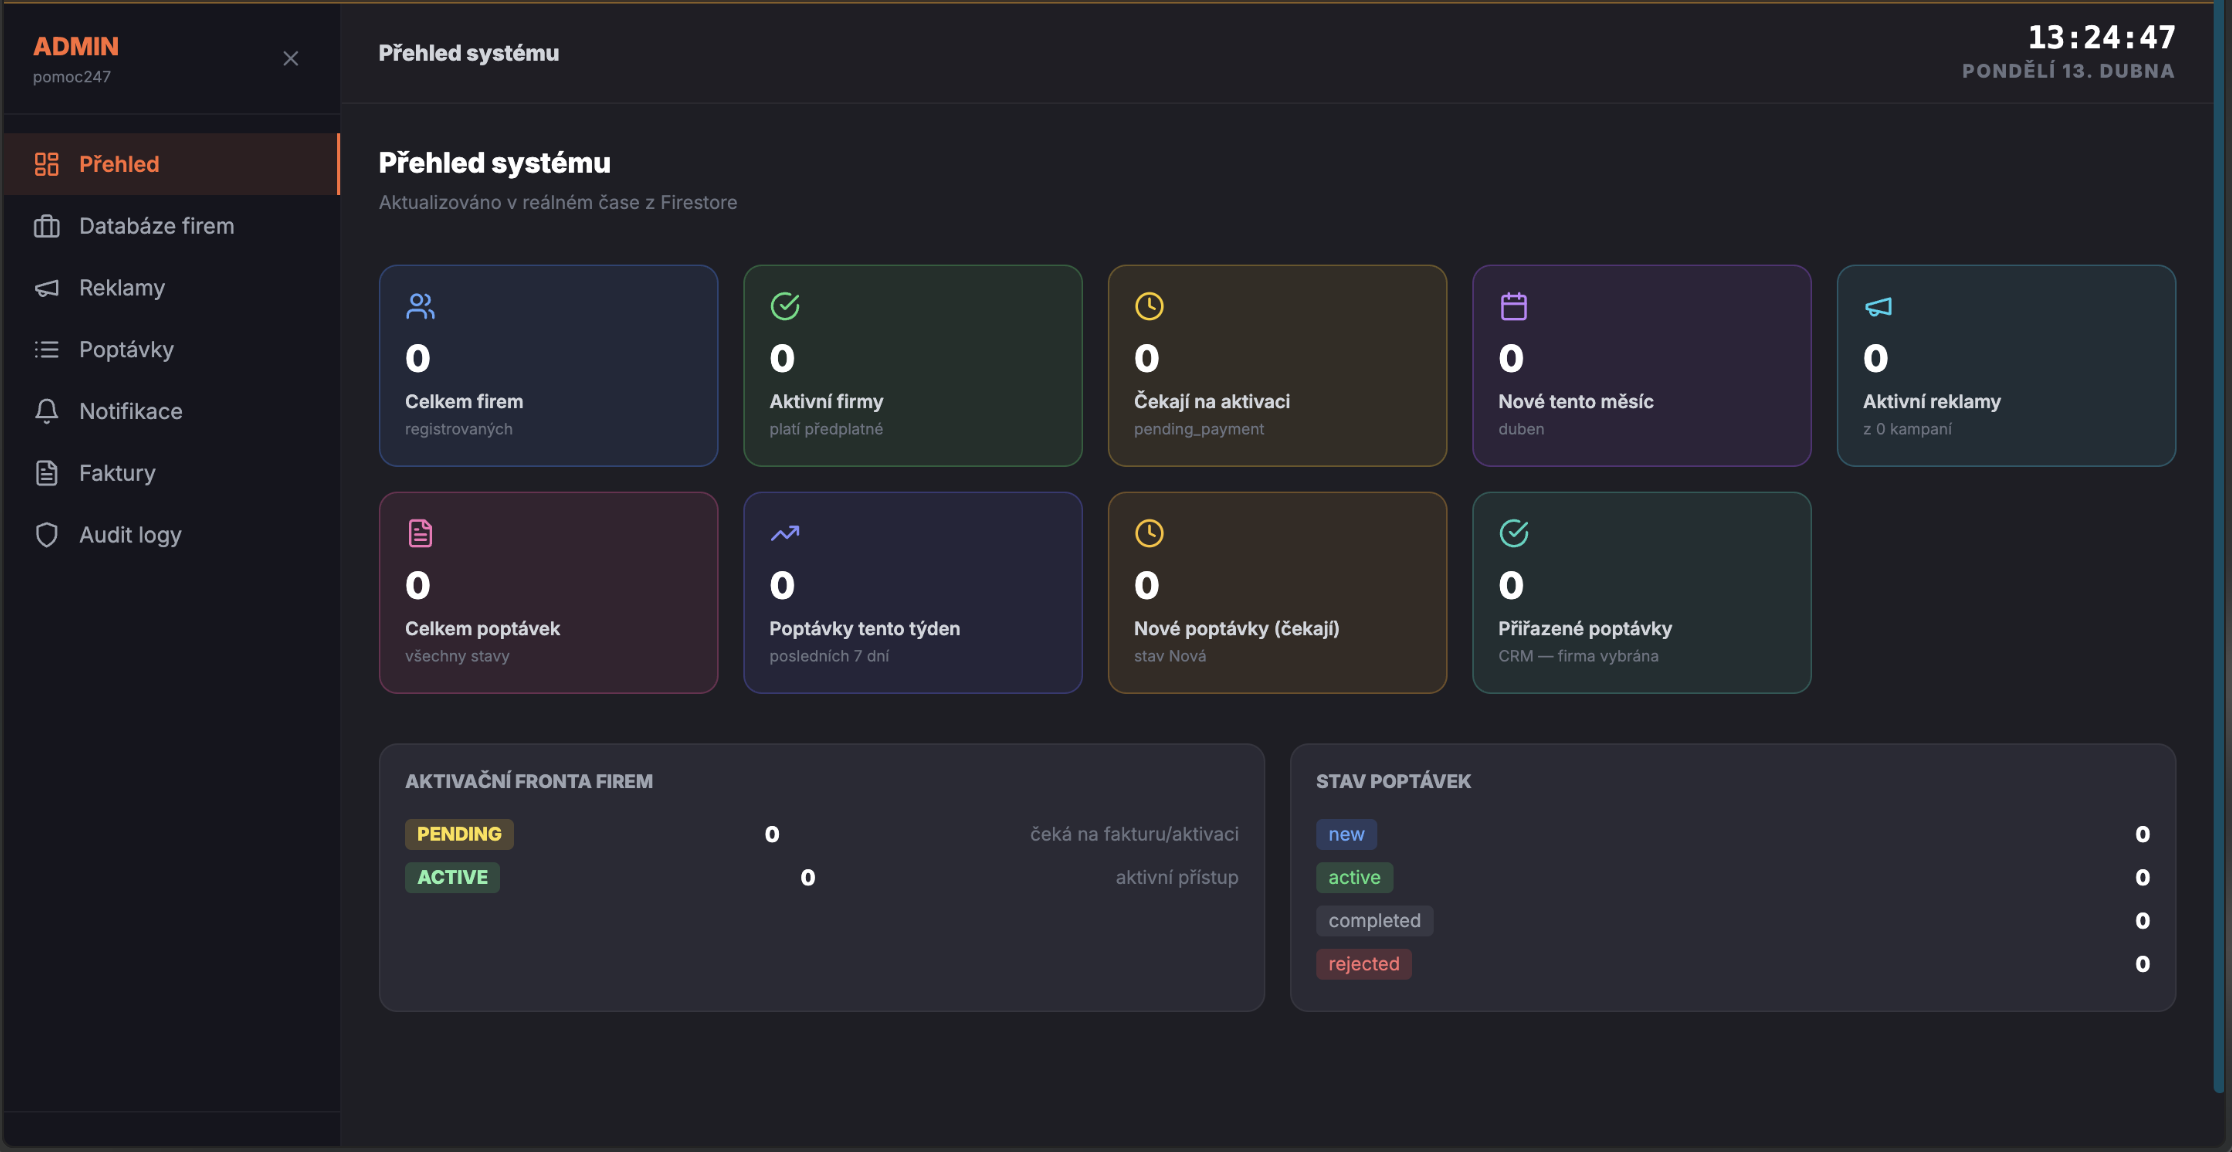Click the Přiřazené poptávky card

(x=1641, y=593)
